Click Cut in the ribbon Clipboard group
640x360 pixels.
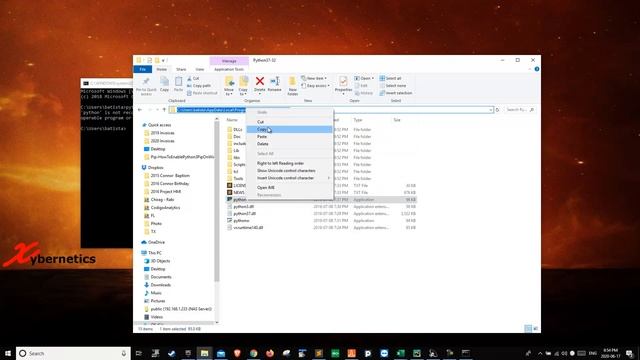193,78
